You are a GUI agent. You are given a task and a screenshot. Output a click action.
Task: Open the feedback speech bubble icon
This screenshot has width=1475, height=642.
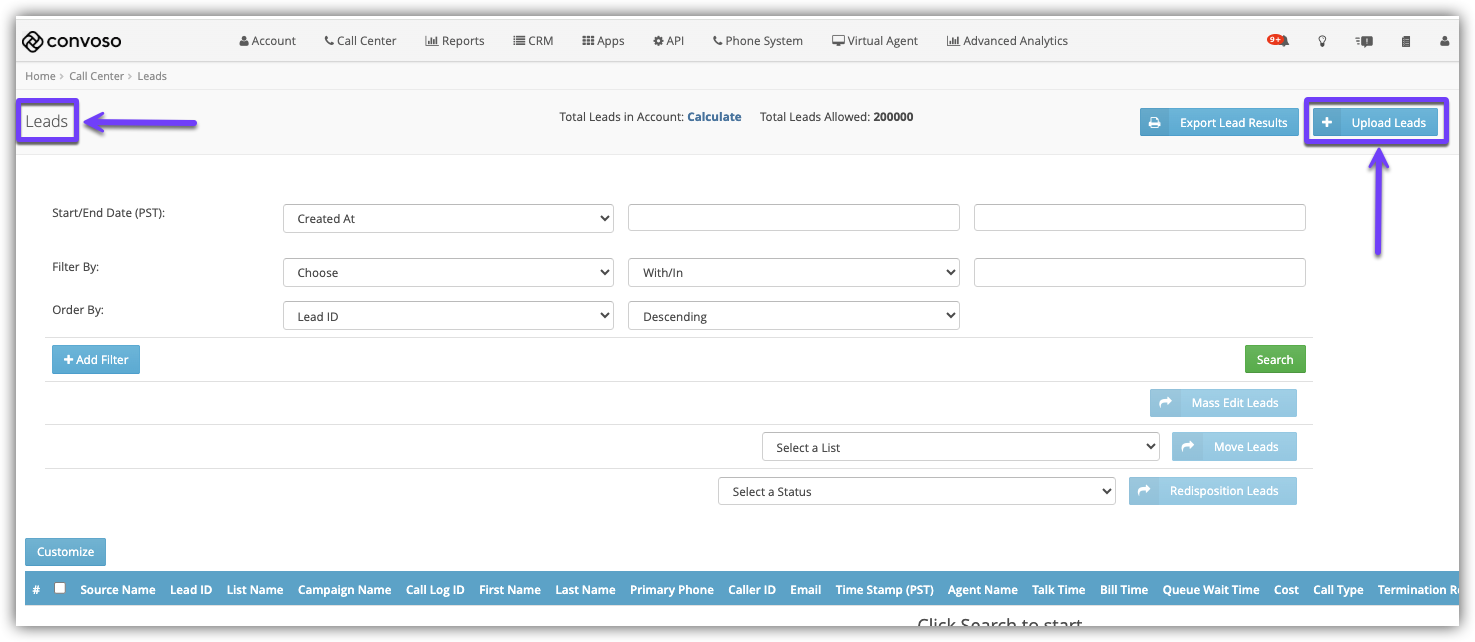coord(1364,41)
